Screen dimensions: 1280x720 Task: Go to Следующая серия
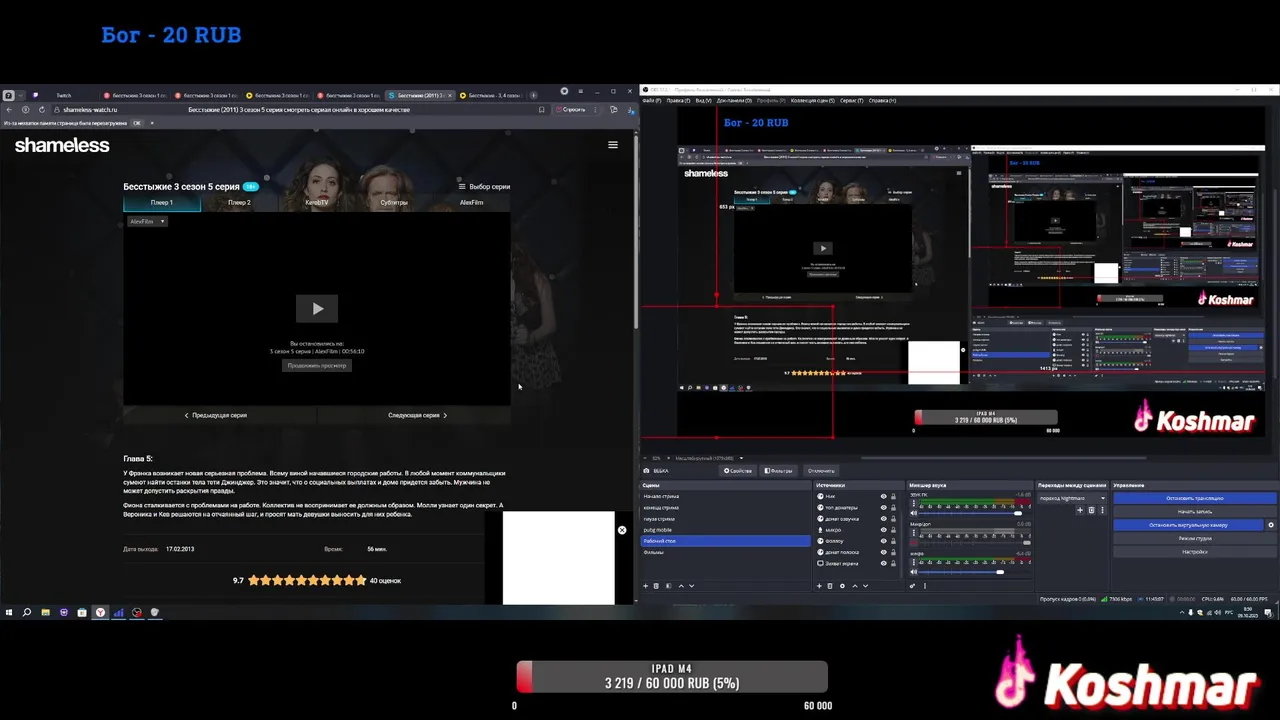[x=417, y=415]
